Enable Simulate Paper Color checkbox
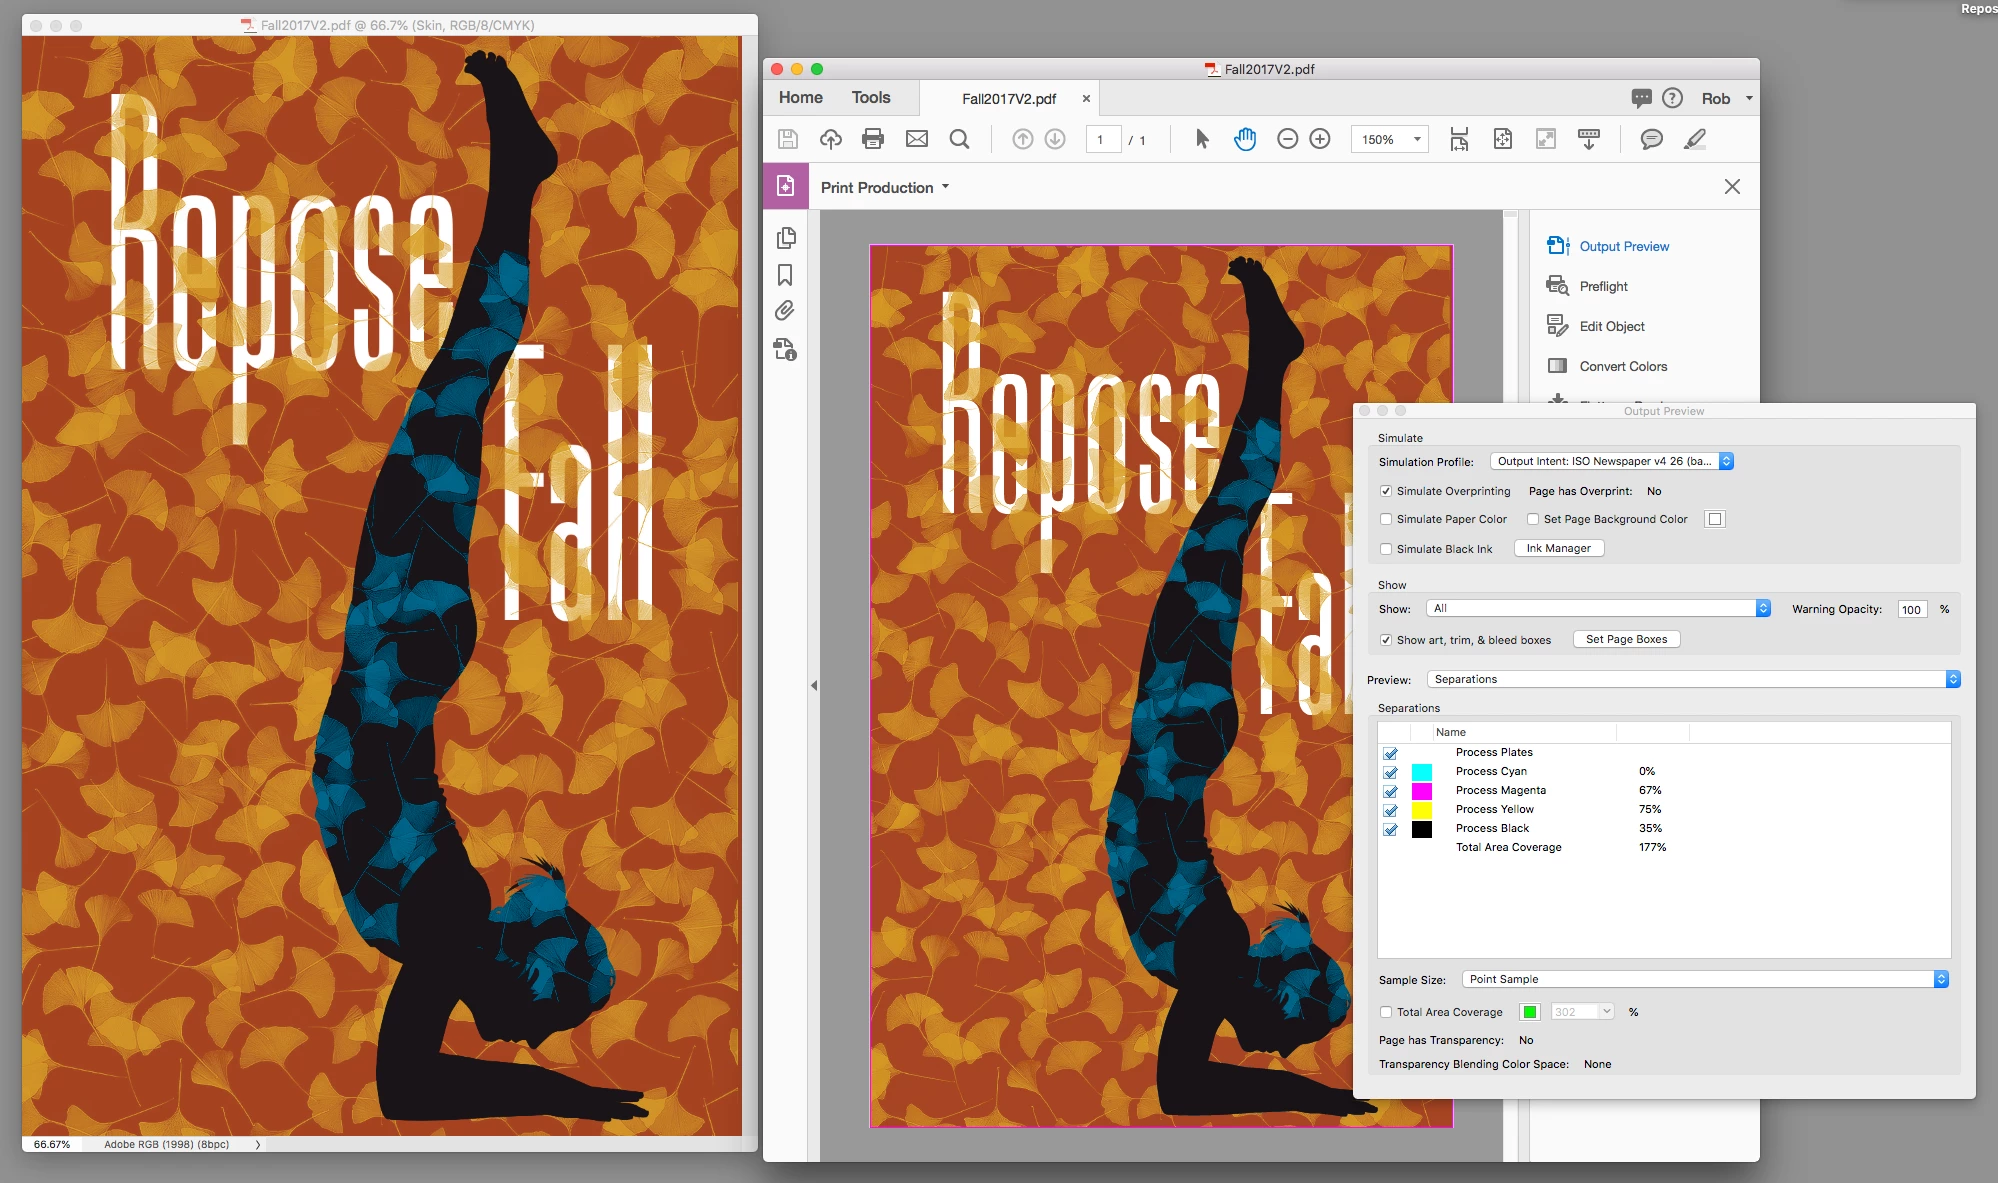Image resolution: width=1998 pixels, height=1183 pixels. (x=1386, y=519)
